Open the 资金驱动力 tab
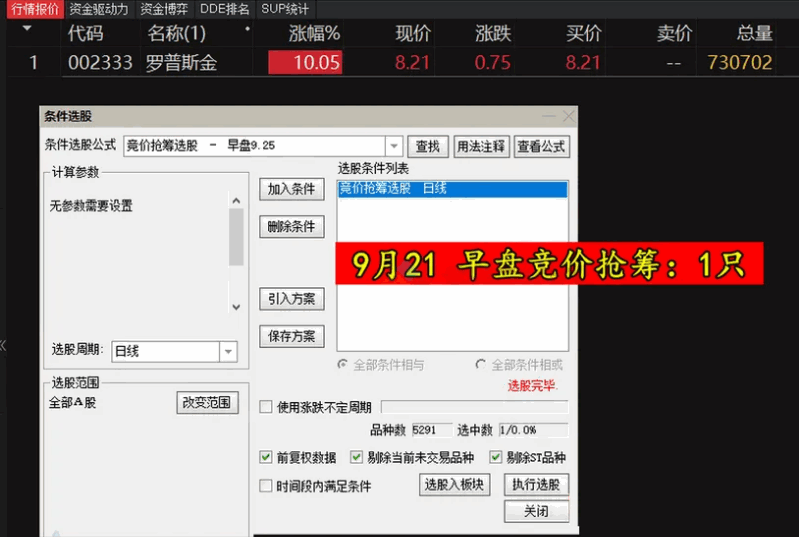 click(x=99, y=9)
